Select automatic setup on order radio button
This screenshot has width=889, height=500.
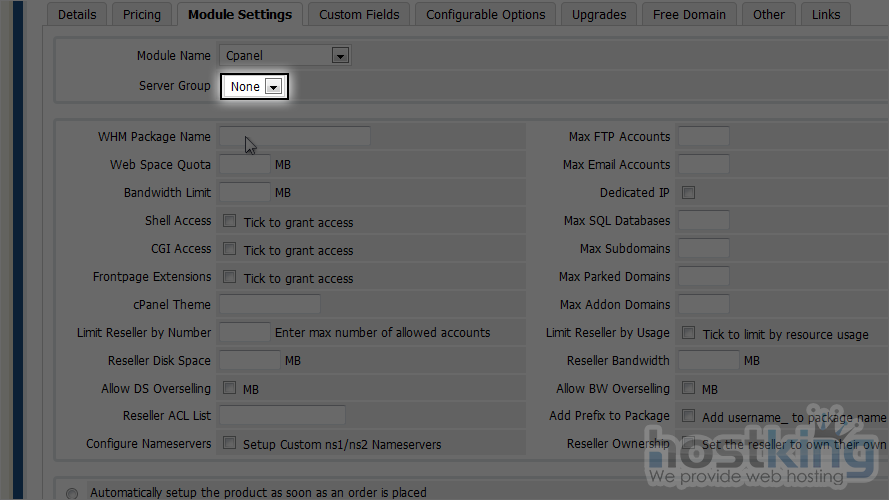(72, 493)
